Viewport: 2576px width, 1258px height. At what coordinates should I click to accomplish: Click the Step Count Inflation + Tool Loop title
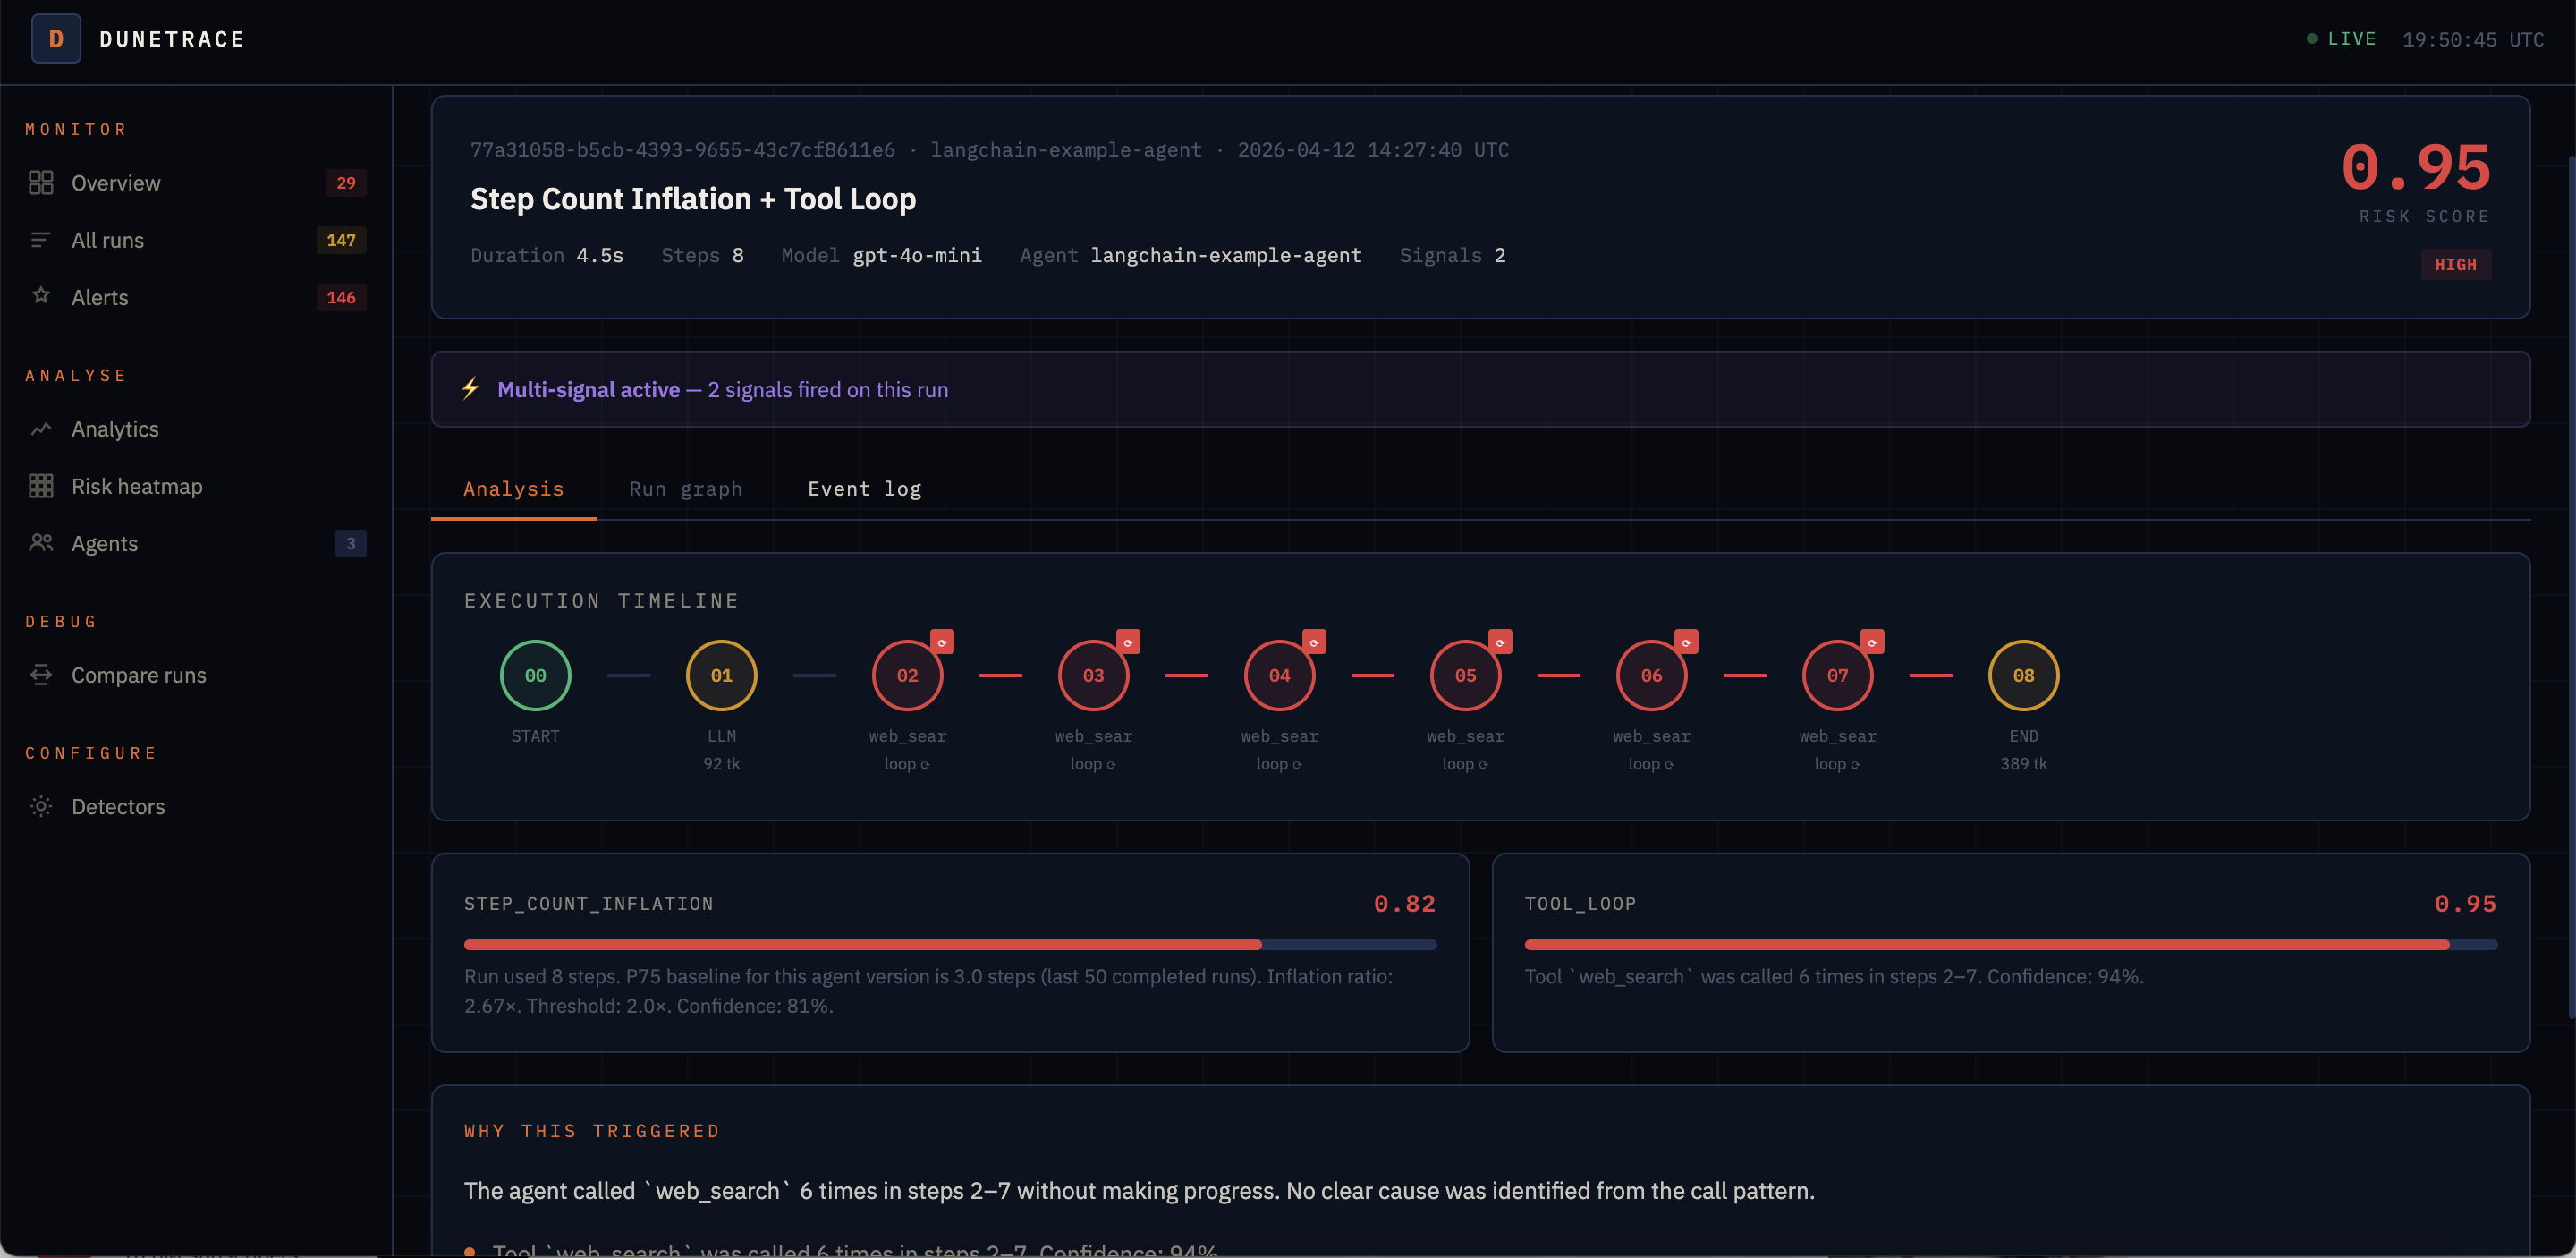693,199
